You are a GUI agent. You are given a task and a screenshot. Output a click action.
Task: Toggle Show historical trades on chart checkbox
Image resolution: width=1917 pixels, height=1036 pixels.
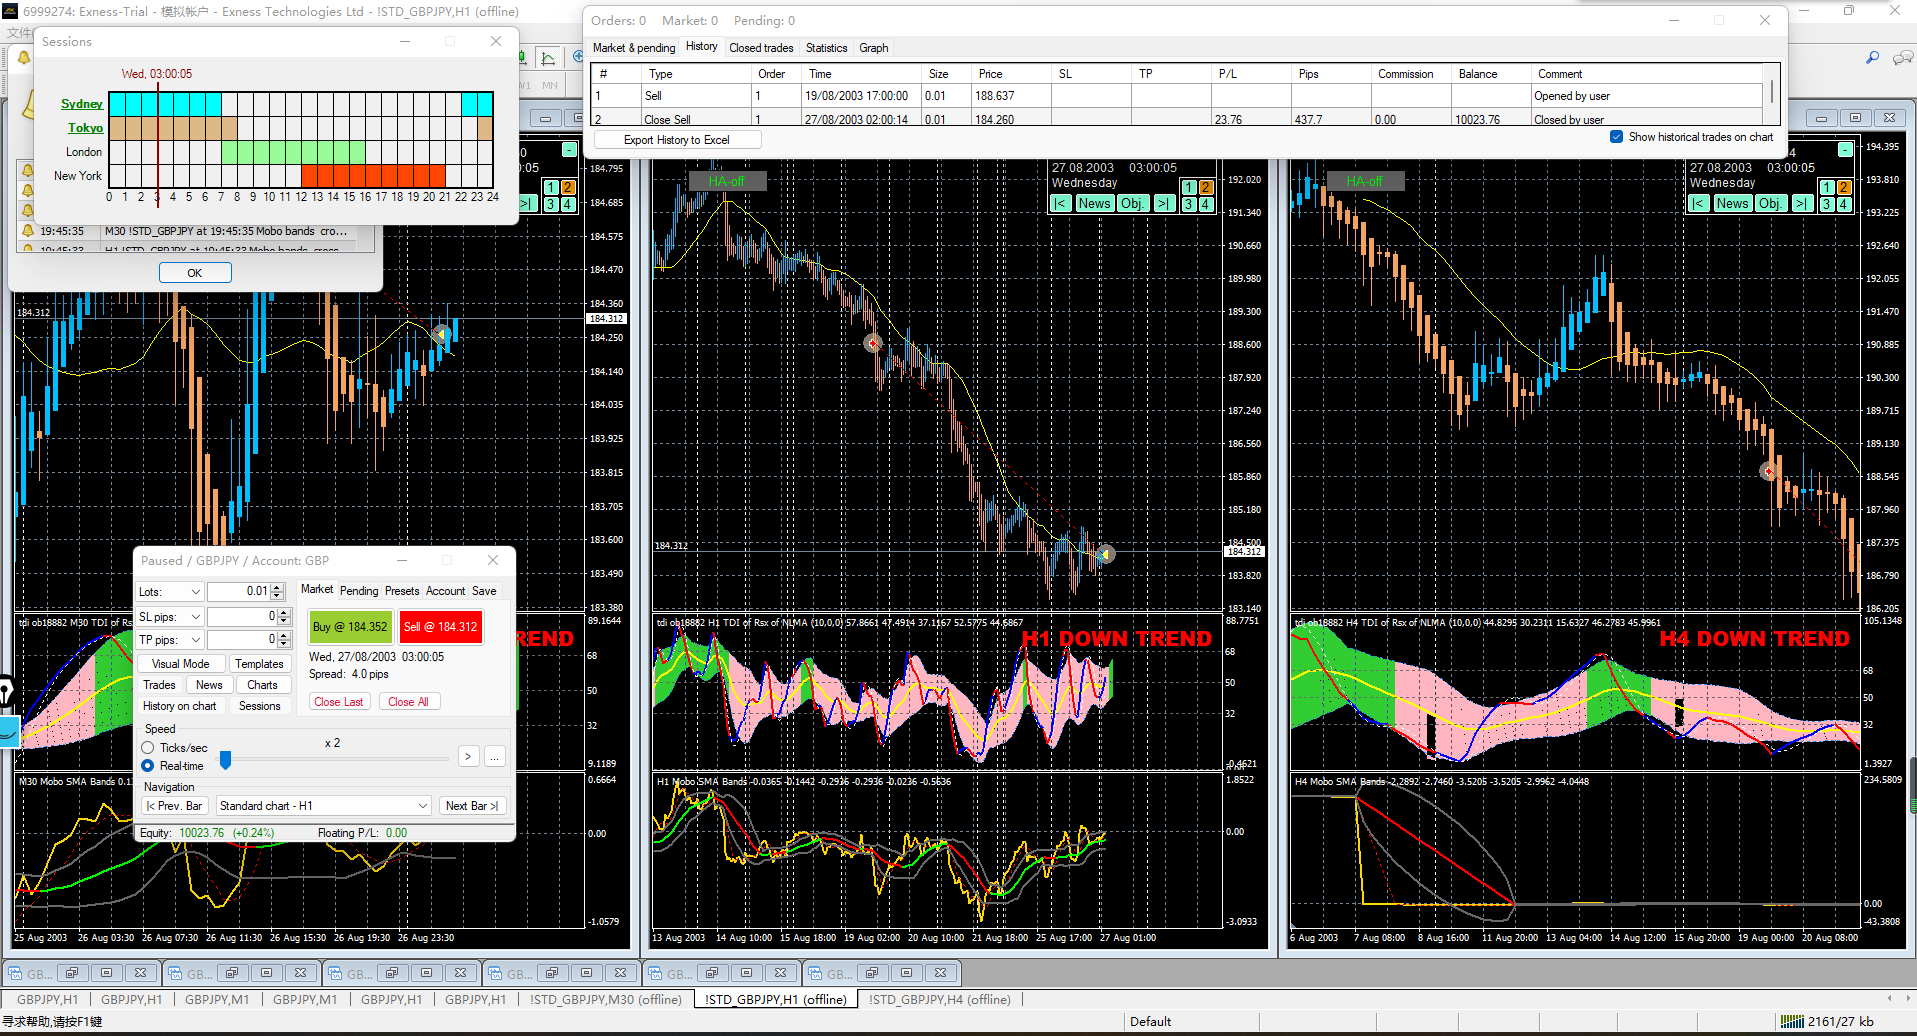pyautogui.click(x=1616, y=137)
